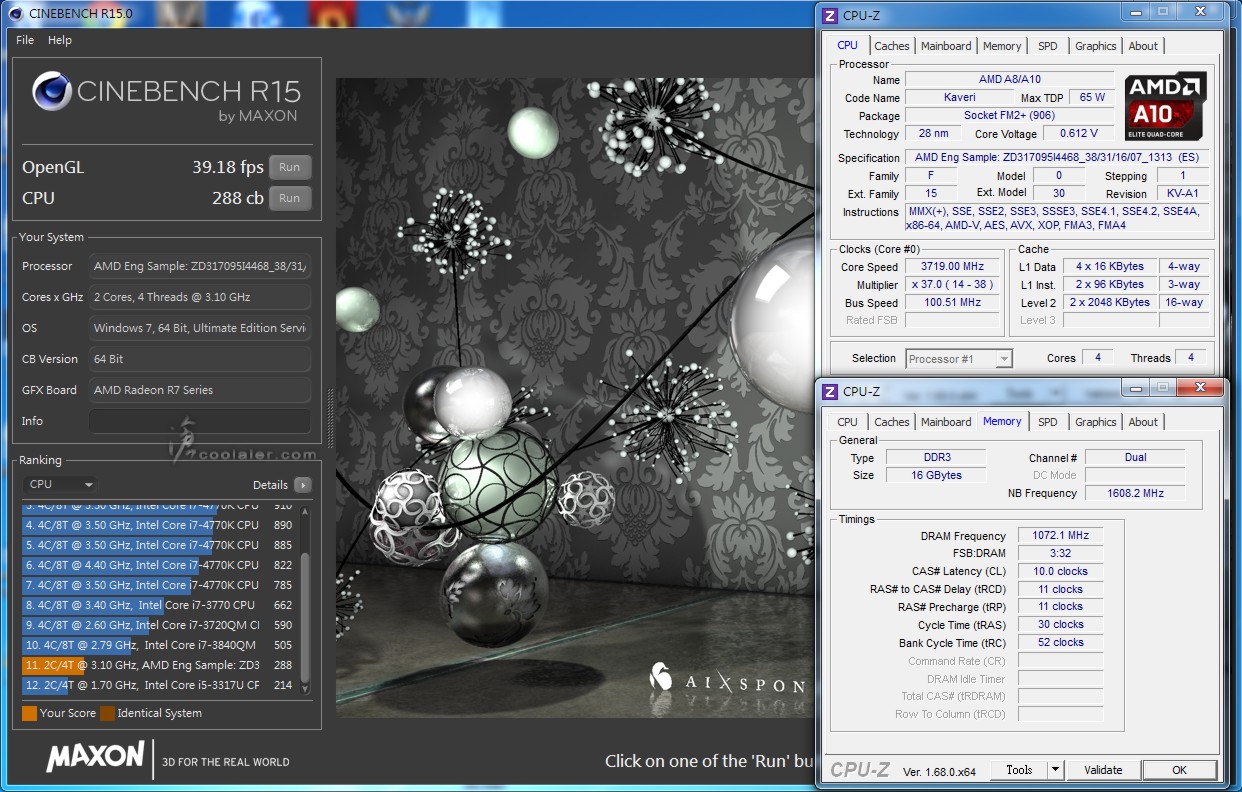Image resolution: width=1242 pixels, height=792 pixels.
Task: Click the ranking list scroll-up arrow
Action: coord(305,512)
